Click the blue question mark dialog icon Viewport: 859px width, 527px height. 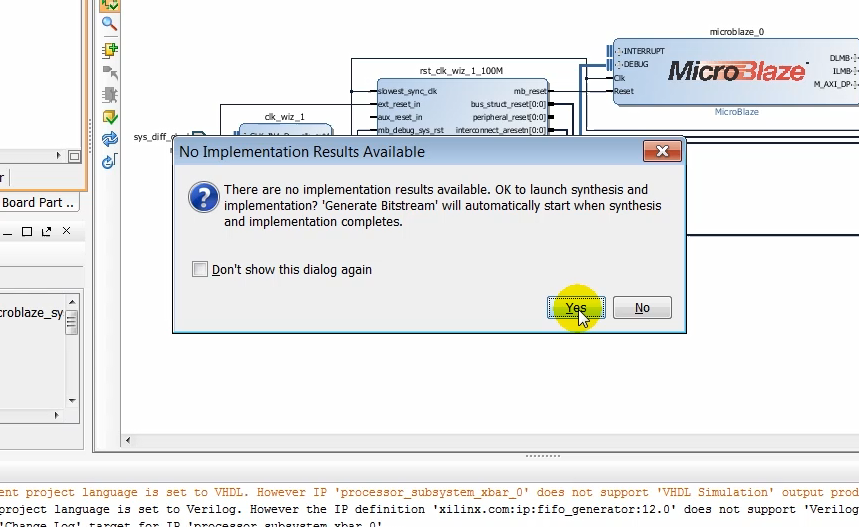pyautogui.click(x=203, y=197)
